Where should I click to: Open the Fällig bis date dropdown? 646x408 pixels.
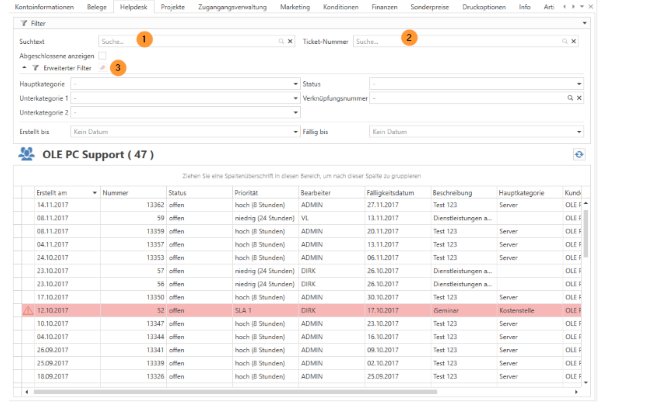[578, 131]
